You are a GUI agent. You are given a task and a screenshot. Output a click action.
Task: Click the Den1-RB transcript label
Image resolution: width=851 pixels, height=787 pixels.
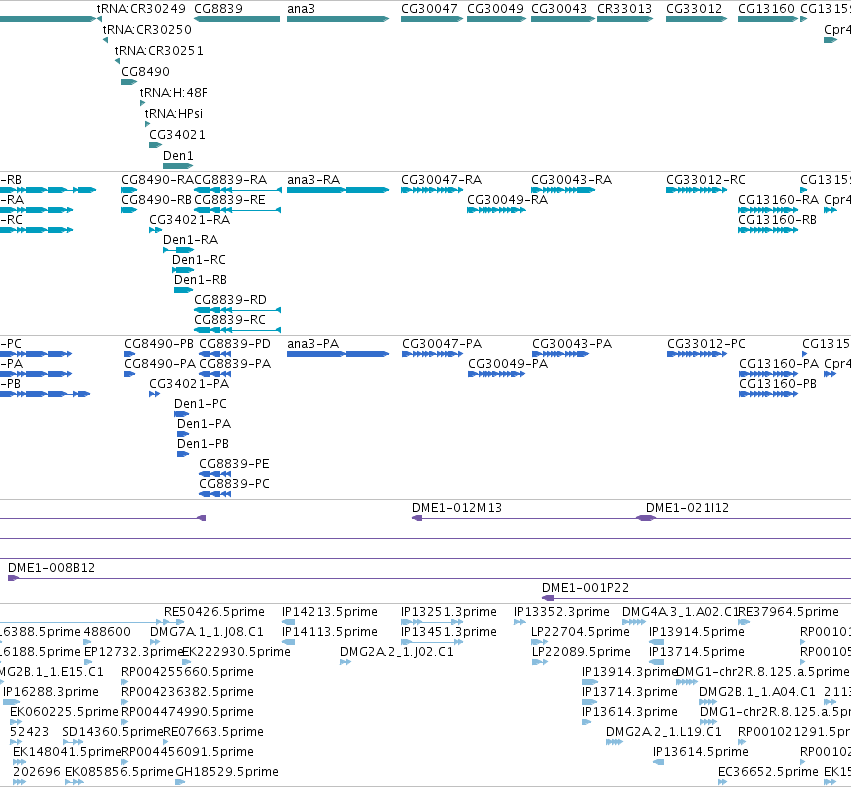[200, 280]
